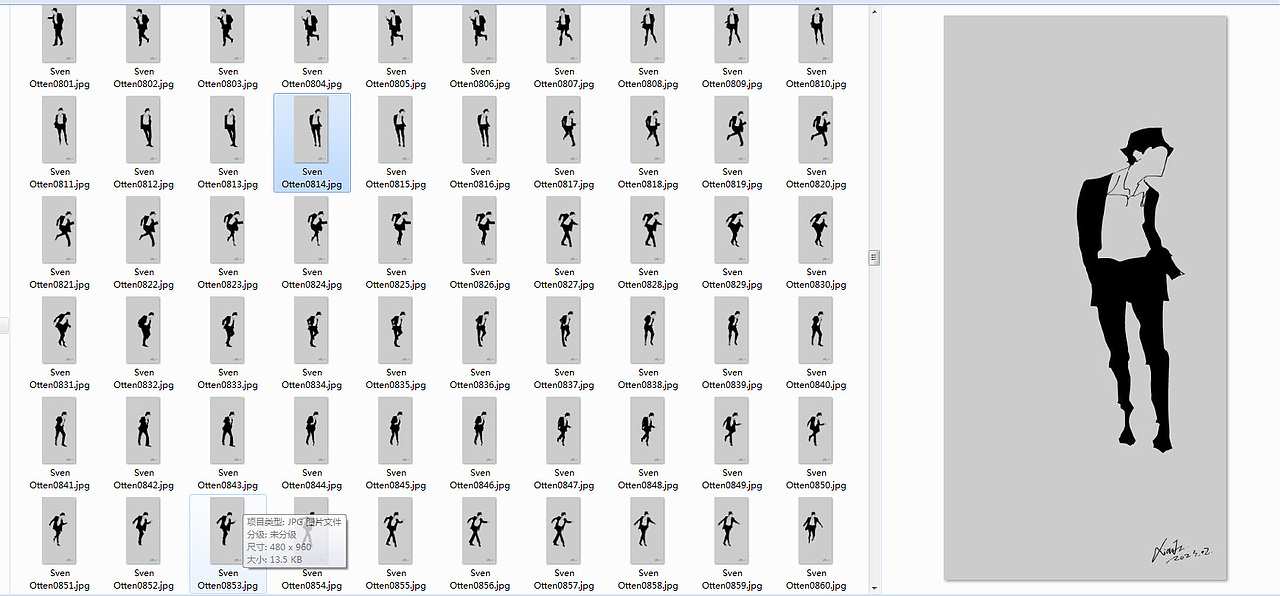Select the Otten0825.jpg thumbnail
The image size is (1280, 596).
coord(396,230)
